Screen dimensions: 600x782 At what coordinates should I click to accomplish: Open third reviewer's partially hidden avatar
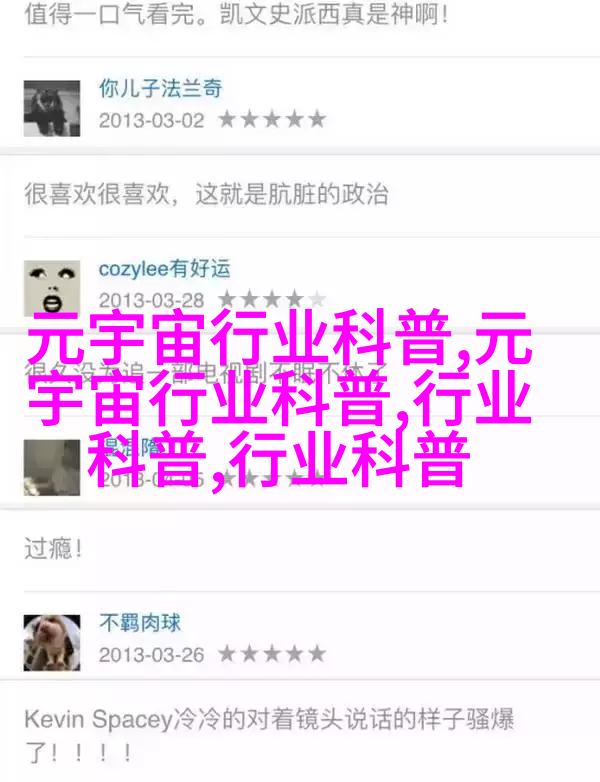pyautogui.click(x=52, y=467)
